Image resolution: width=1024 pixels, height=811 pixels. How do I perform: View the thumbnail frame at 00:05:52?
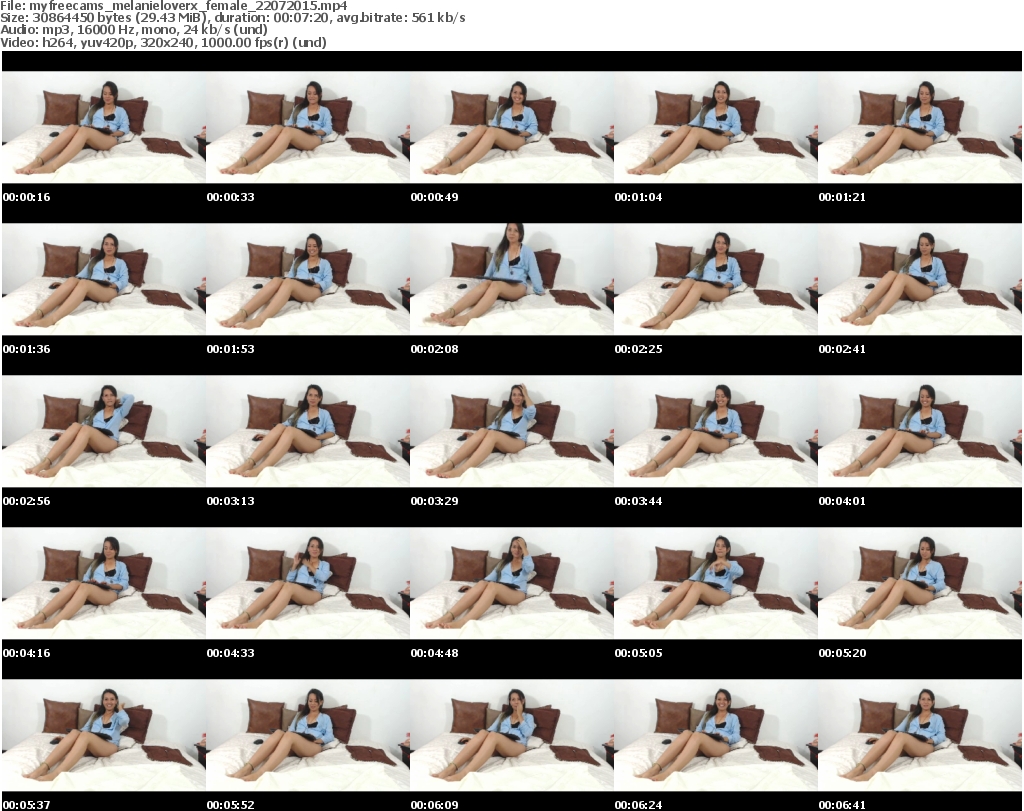point(308,736)
